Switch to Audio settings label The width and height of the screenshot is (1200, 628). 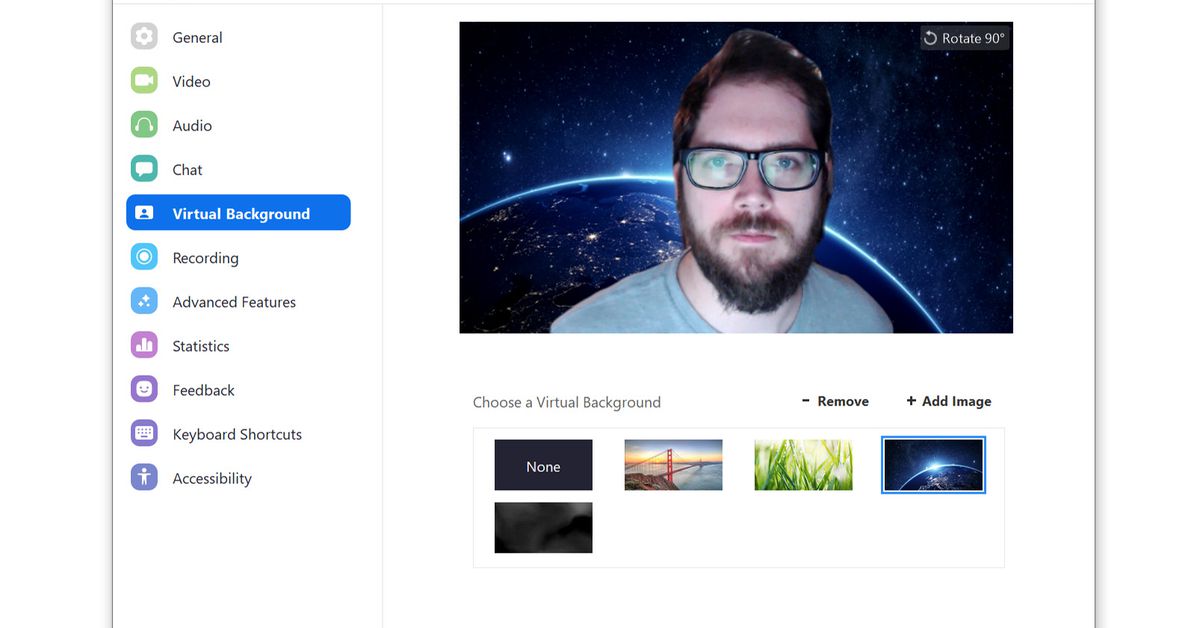coord(192,125)
